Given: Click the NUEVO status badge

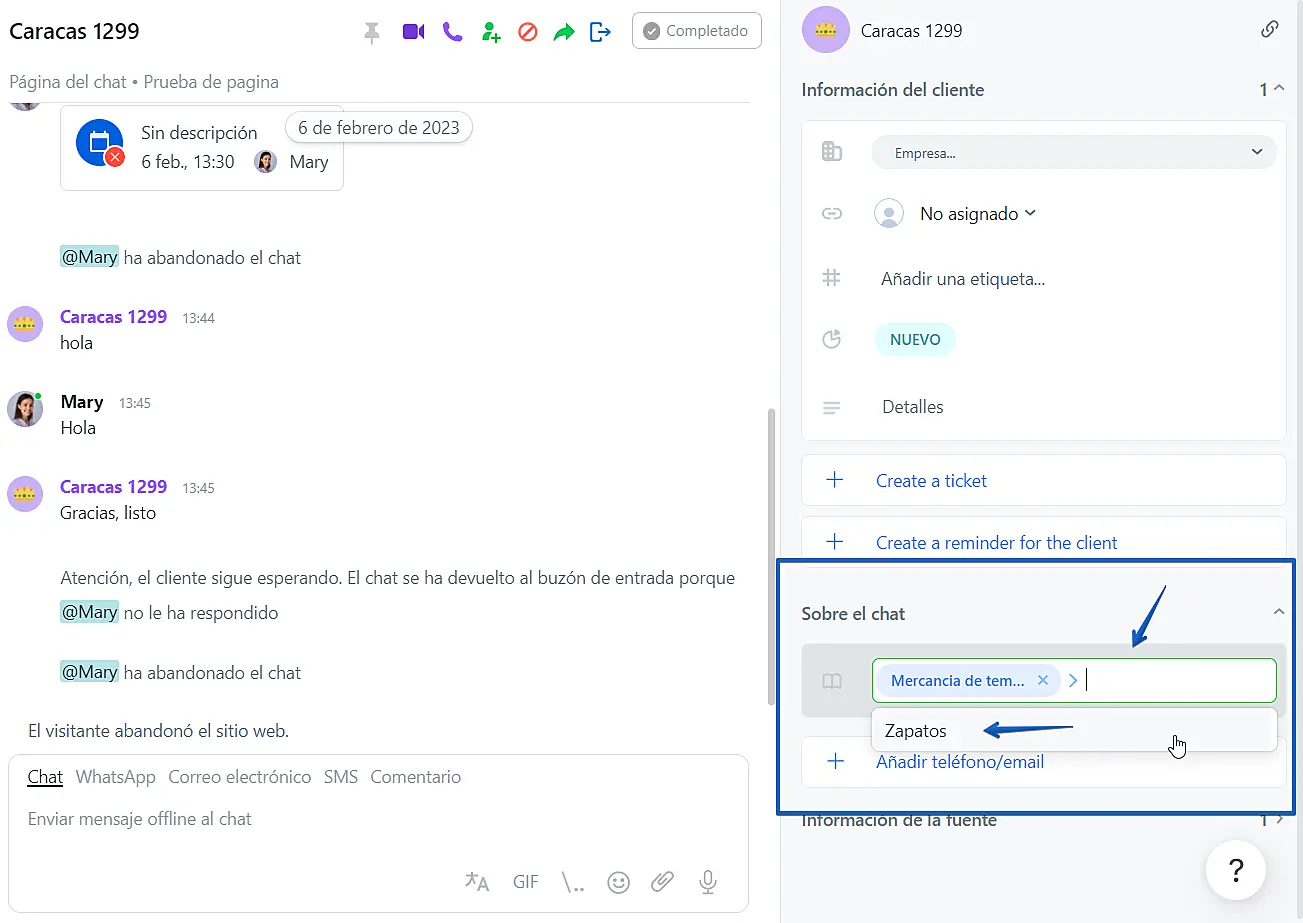Looking at the screenshot, I should [915, 340].
